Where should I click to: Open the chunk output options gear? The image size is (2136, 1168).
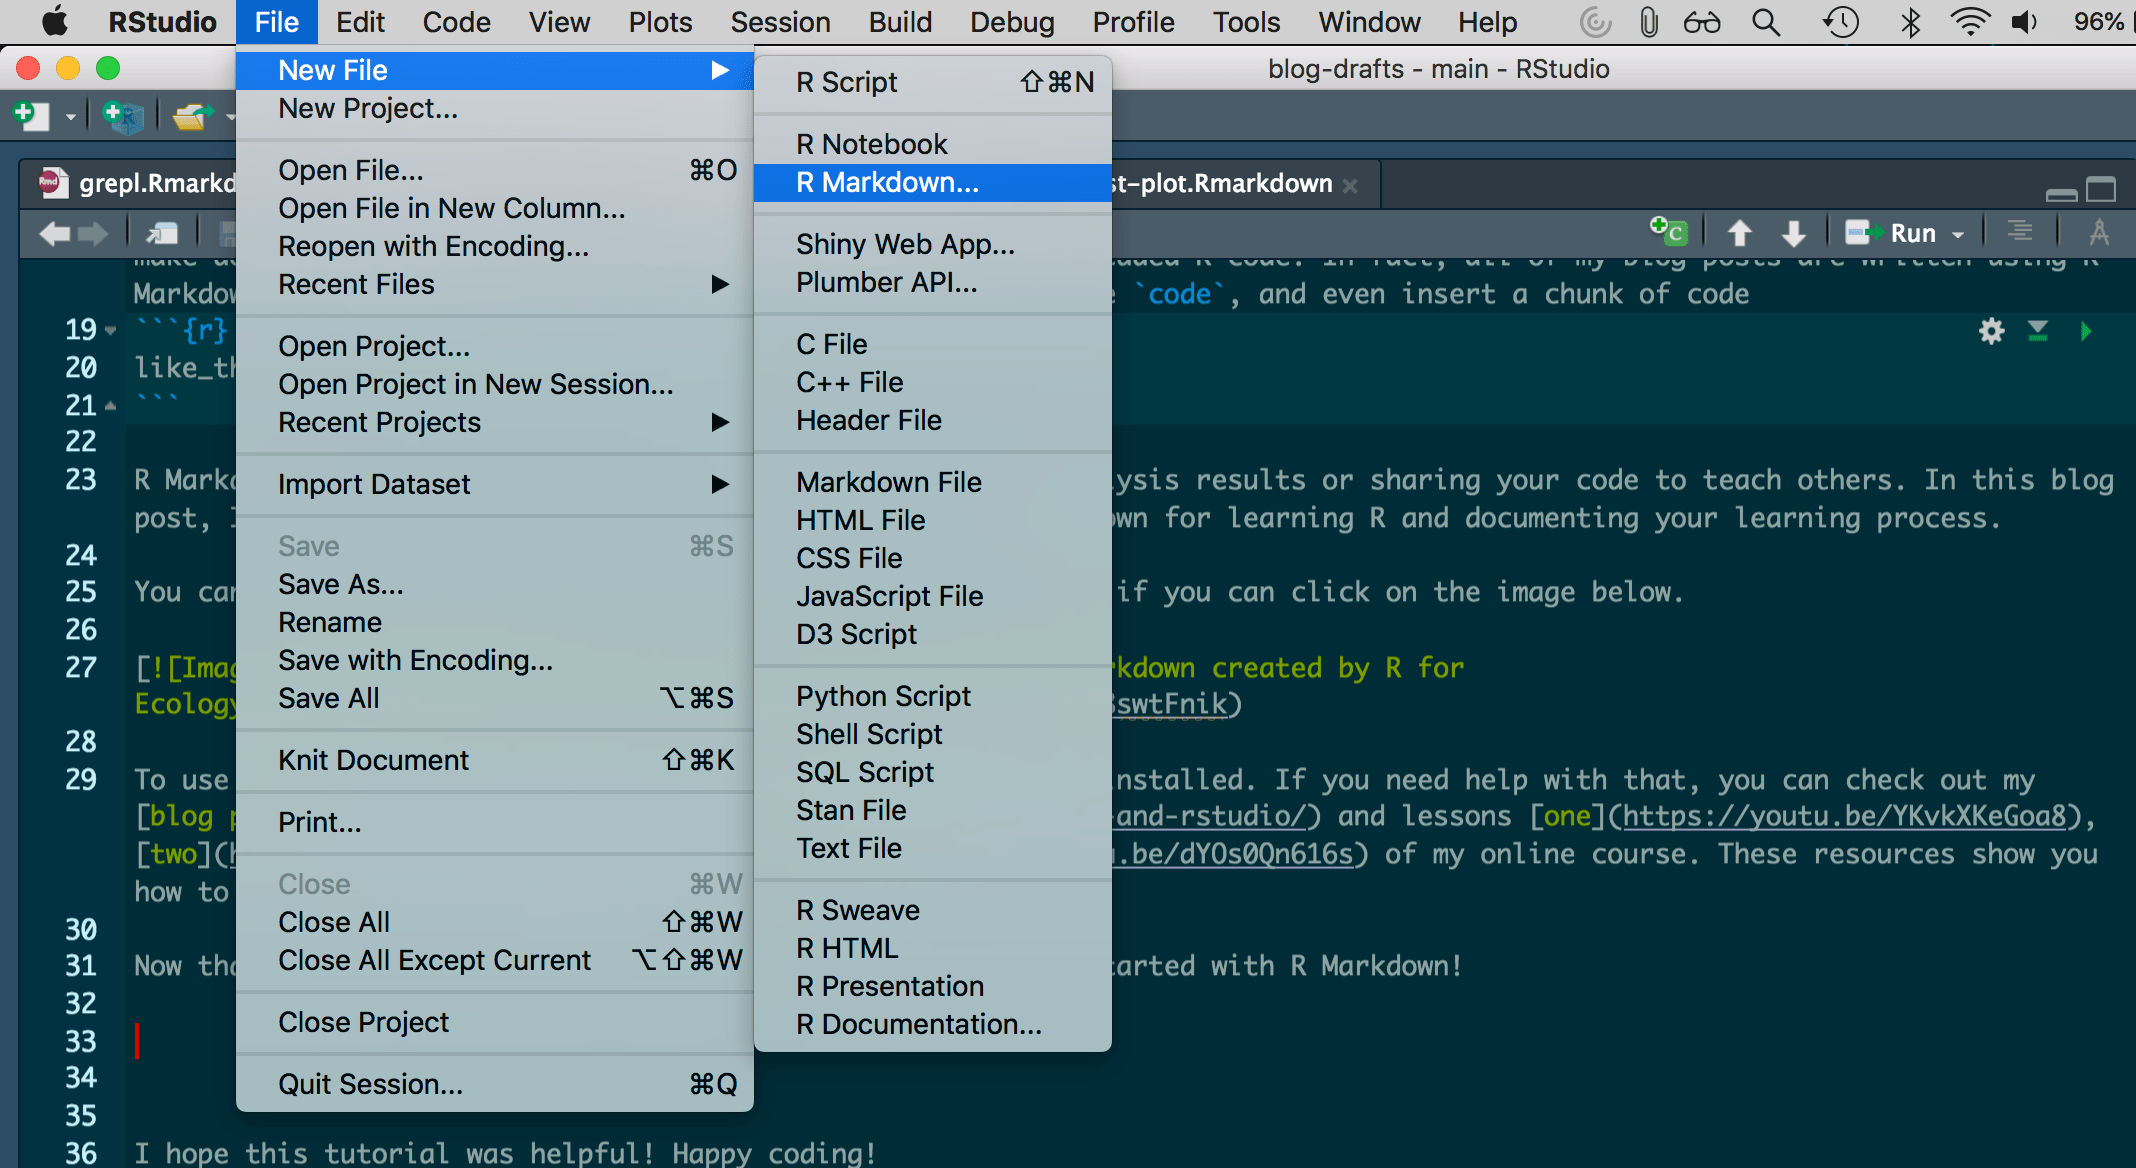click(x=1991, y=331)
